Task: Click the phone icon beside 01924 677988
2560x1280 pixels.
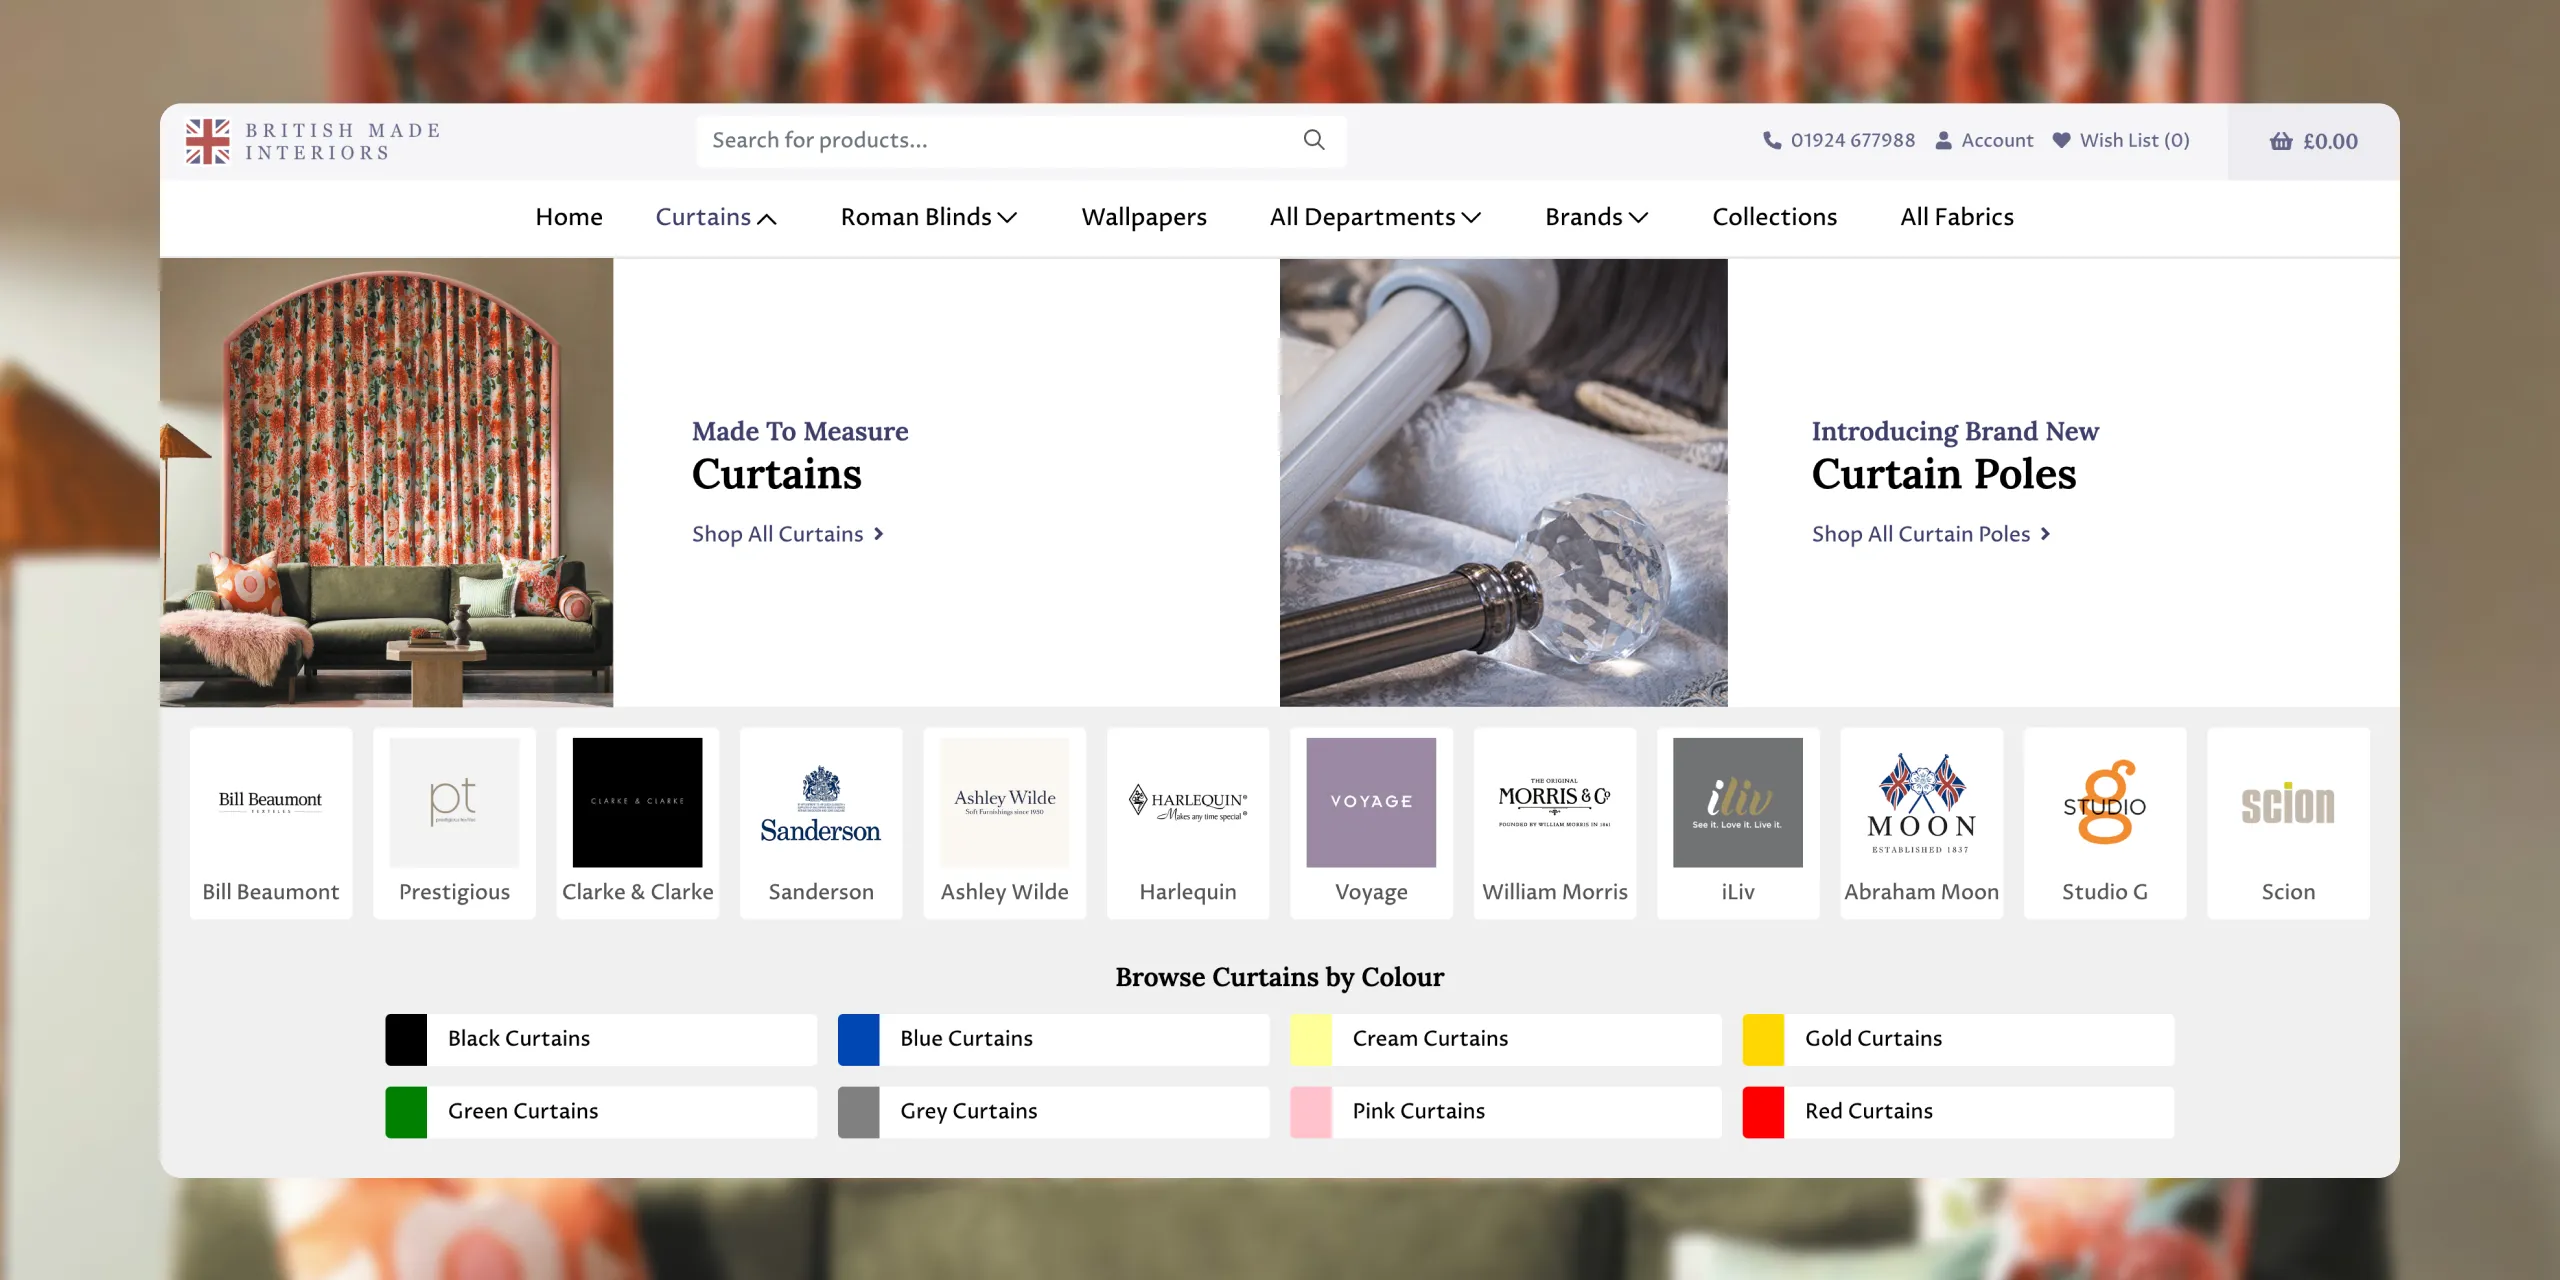Action: 1771,140
